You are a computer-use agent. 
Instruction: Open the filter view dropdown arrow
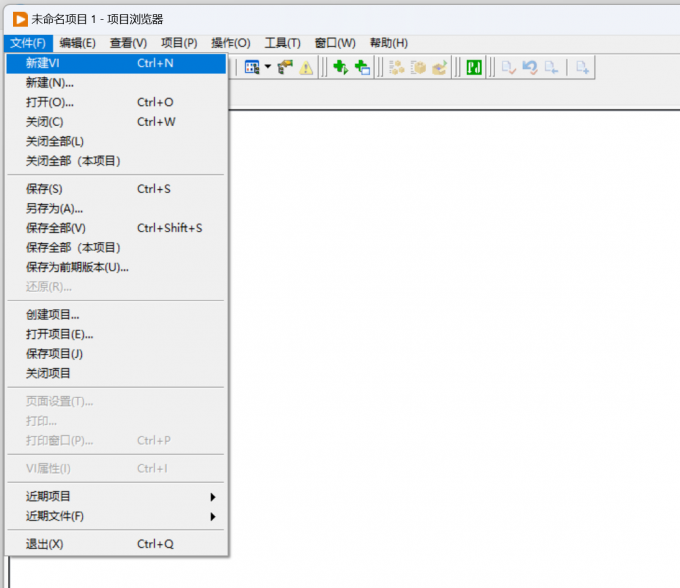pos(268,67)
